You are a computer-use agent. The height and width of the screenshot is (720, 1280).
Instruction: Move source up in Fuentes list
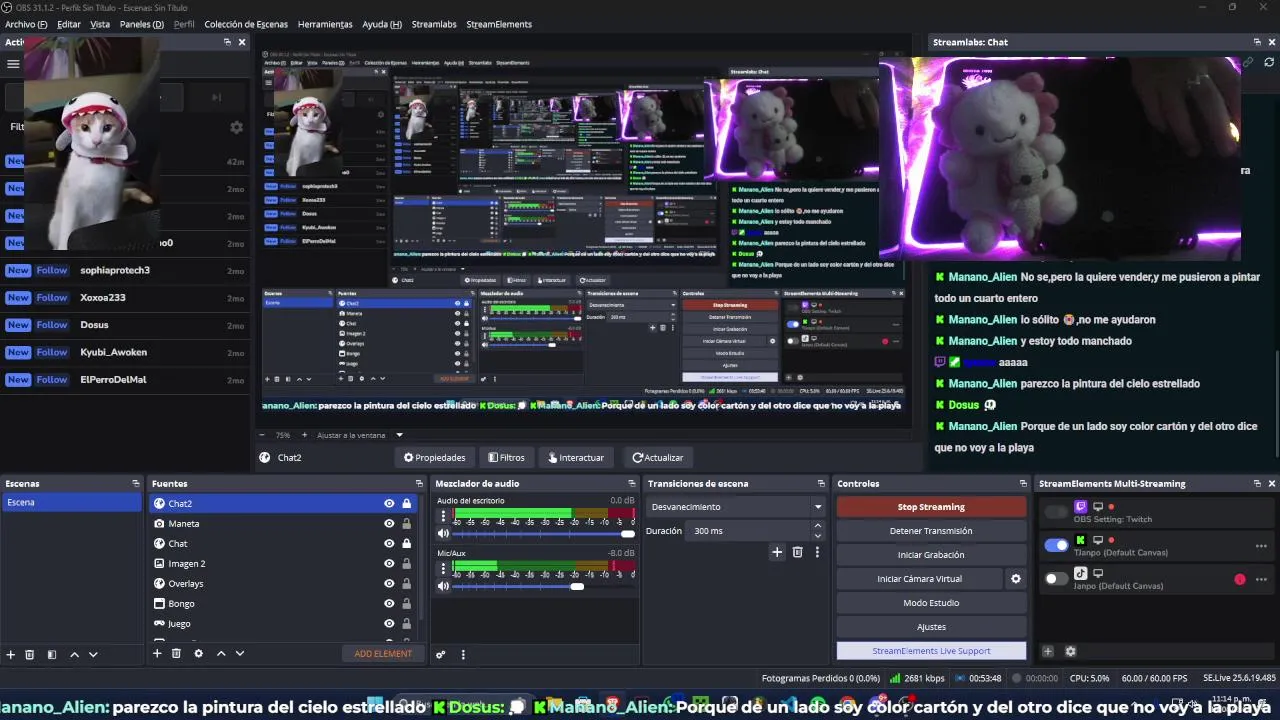[x=221, y=653]
